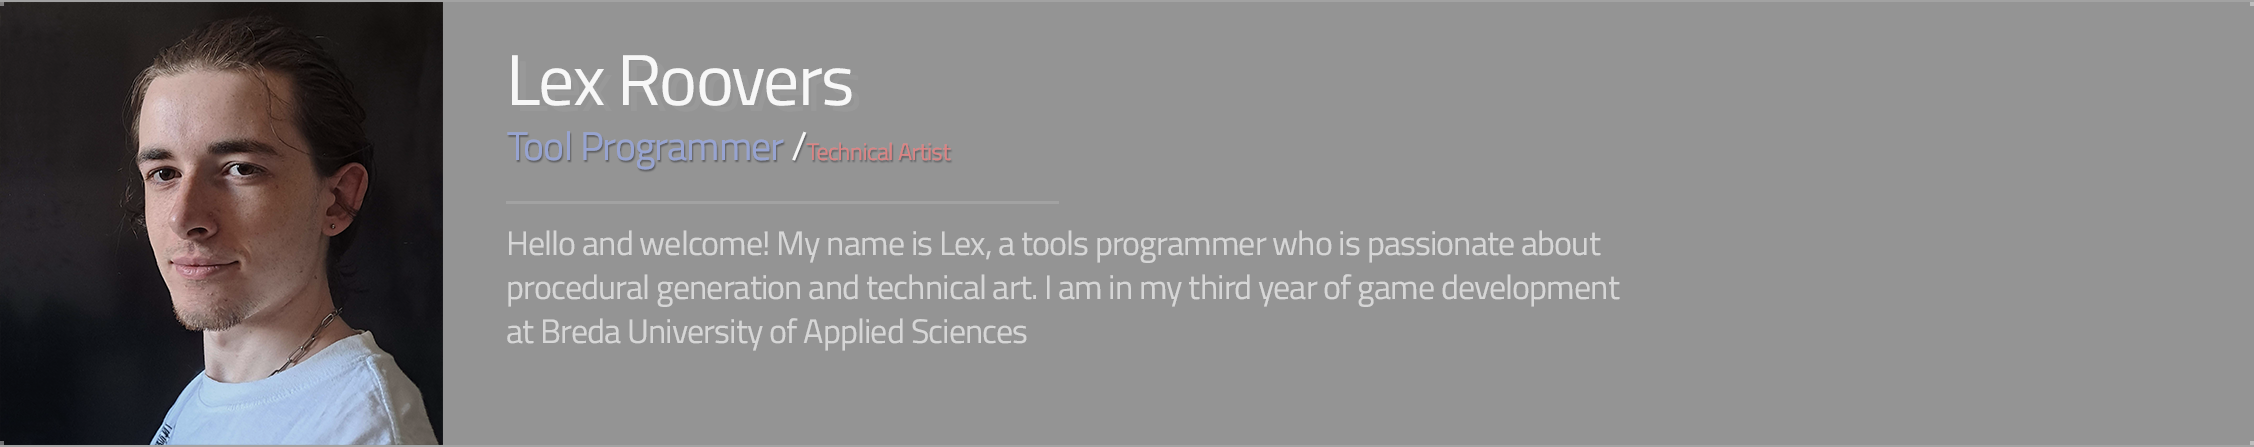Click the first name "Lex" in the heading
2254x447 pixels.
(555, 82)
